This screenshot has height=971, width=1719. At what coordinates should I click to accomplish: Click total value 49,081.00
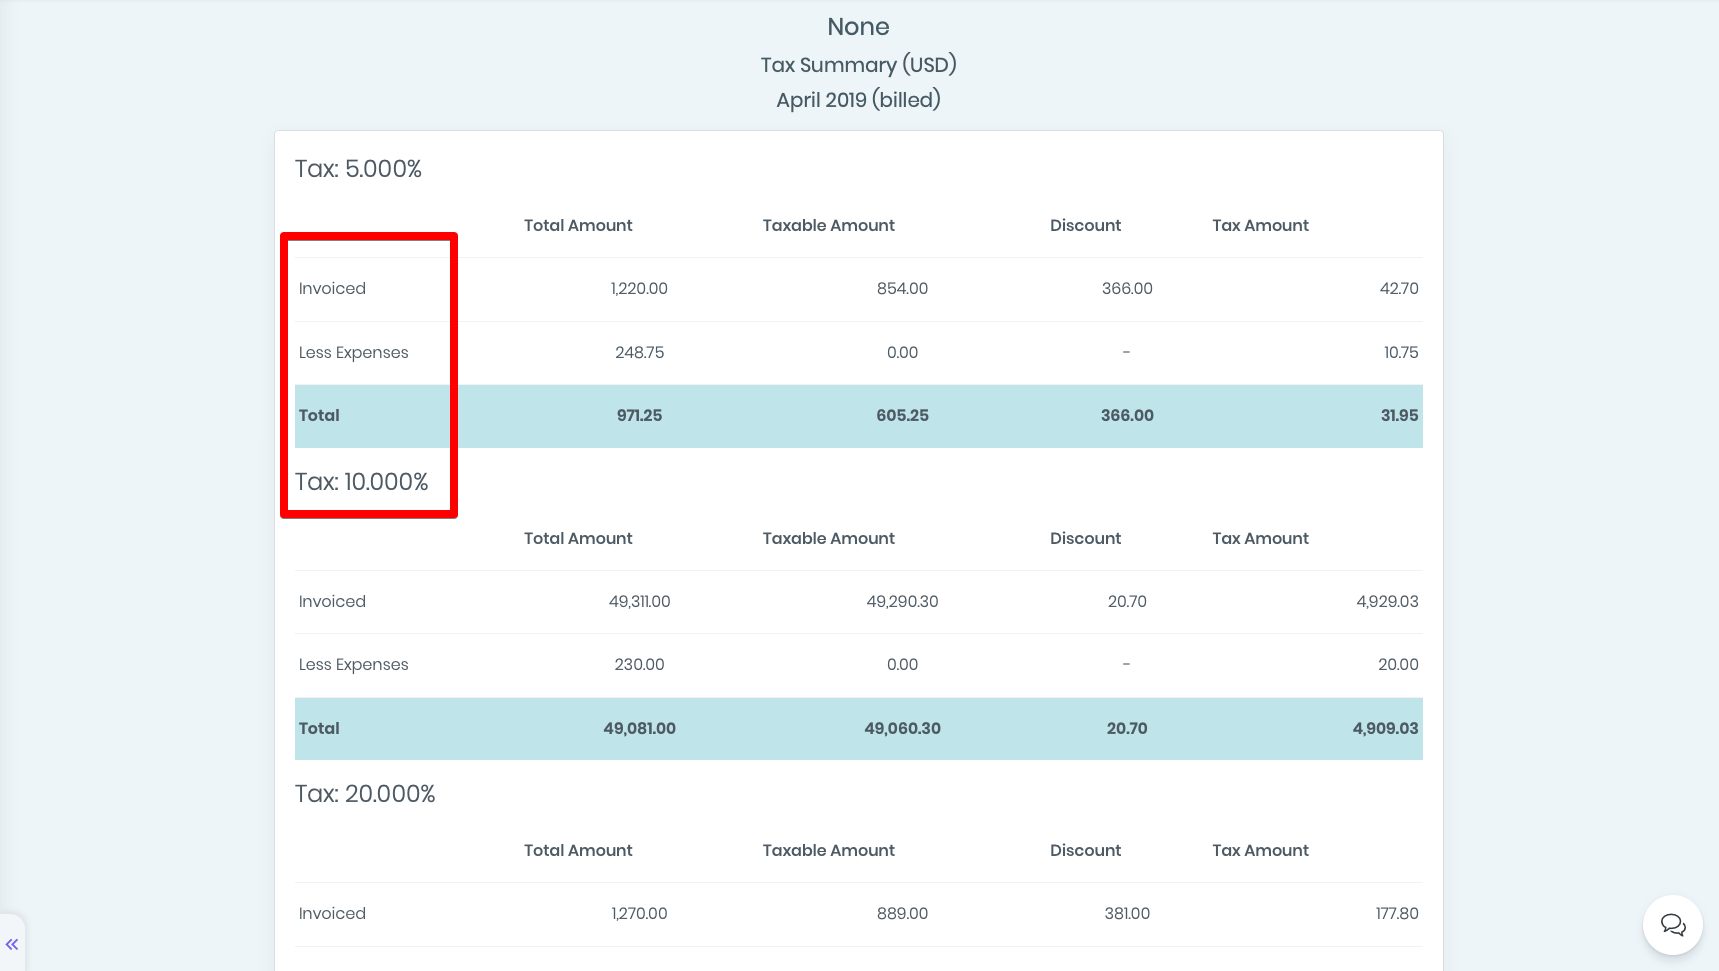(x=639, y=729)
